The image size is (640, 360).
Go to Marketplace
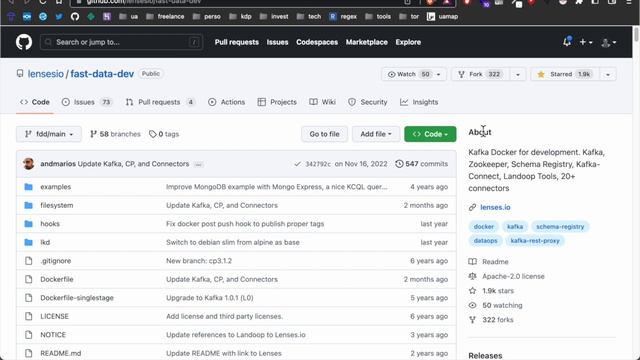pos(367,42)
